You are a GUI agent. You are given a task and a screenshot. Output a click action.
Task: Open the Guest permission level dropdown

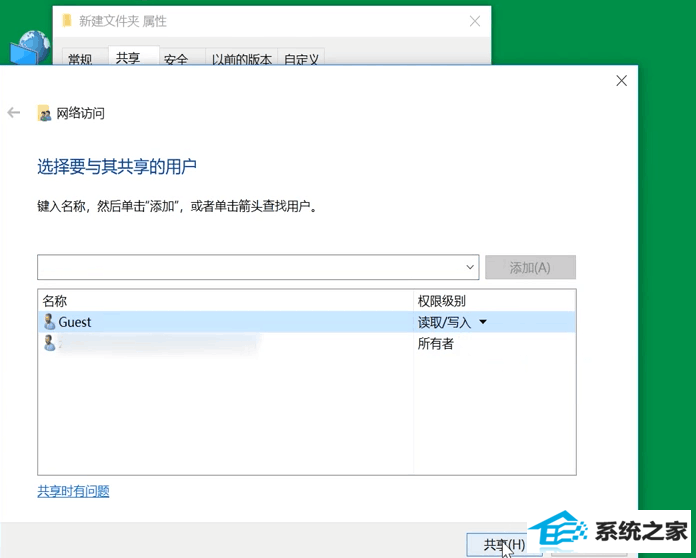coord(483,322)
